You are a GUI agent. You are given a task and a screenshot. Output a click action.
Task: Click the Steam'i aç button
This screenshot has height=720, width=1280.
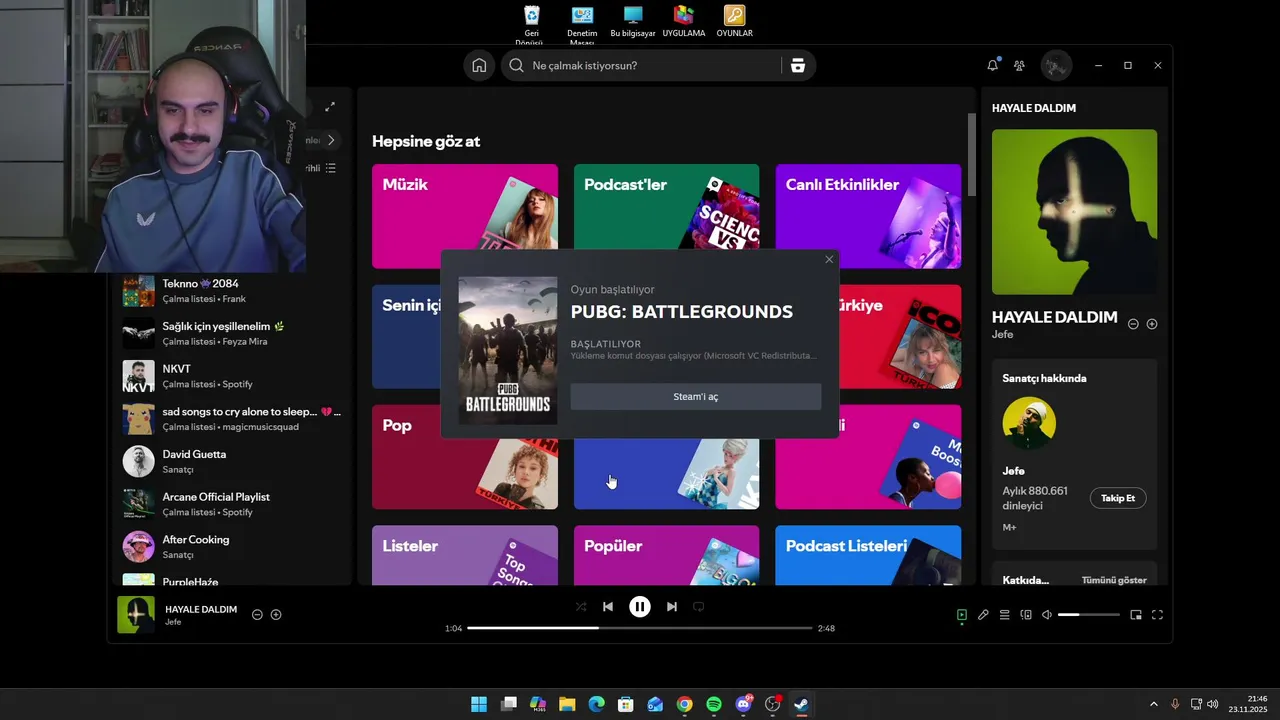pyautogui.click(x=696, y=397)
